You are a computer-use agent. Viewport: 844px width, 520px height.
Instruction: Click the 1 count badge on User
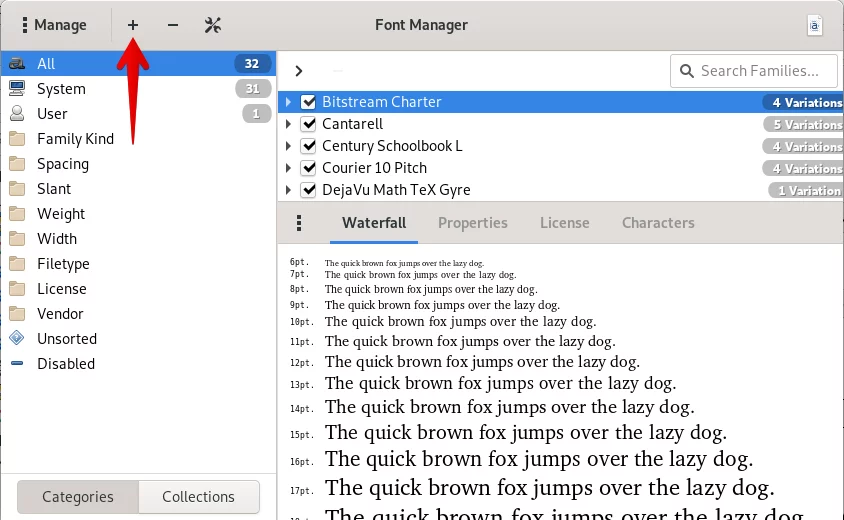[256, 114]
